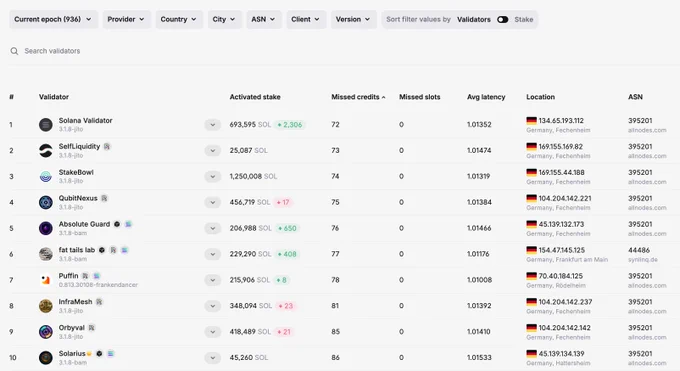Open the City filter dropdown
This screenshot has width=680, height=371.
click(224, 20)
